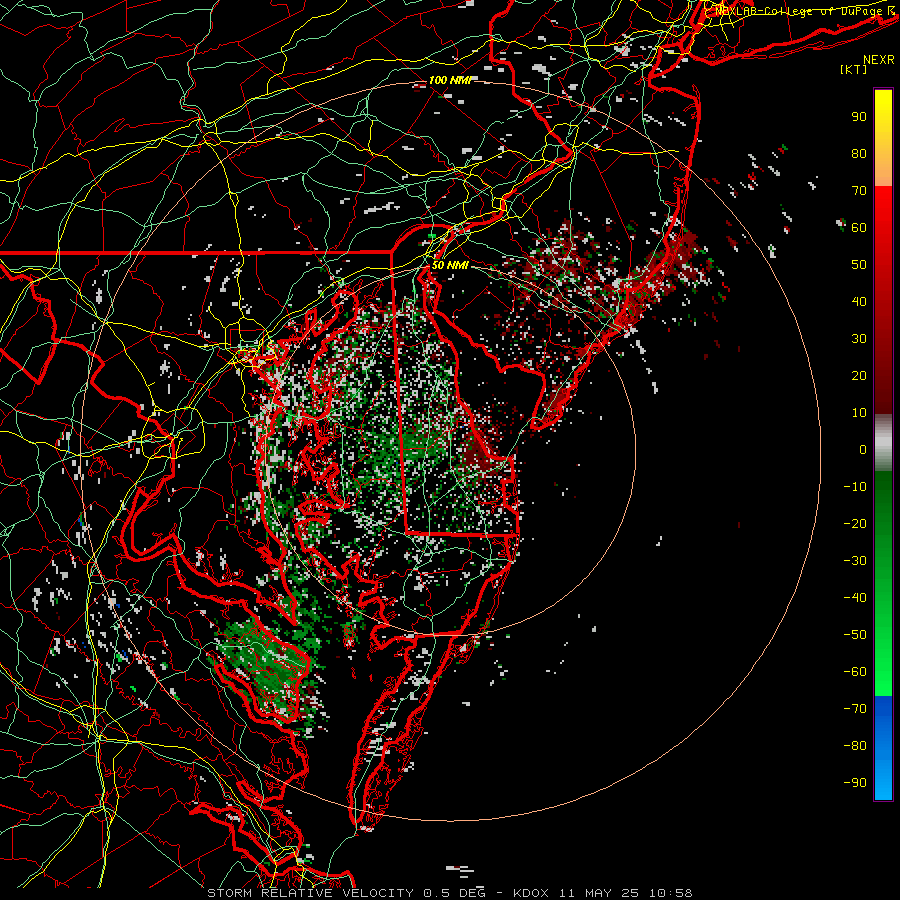Click the KDOX station identifier in the caption
The image size is (900, 900).
[x=531, y=893]
